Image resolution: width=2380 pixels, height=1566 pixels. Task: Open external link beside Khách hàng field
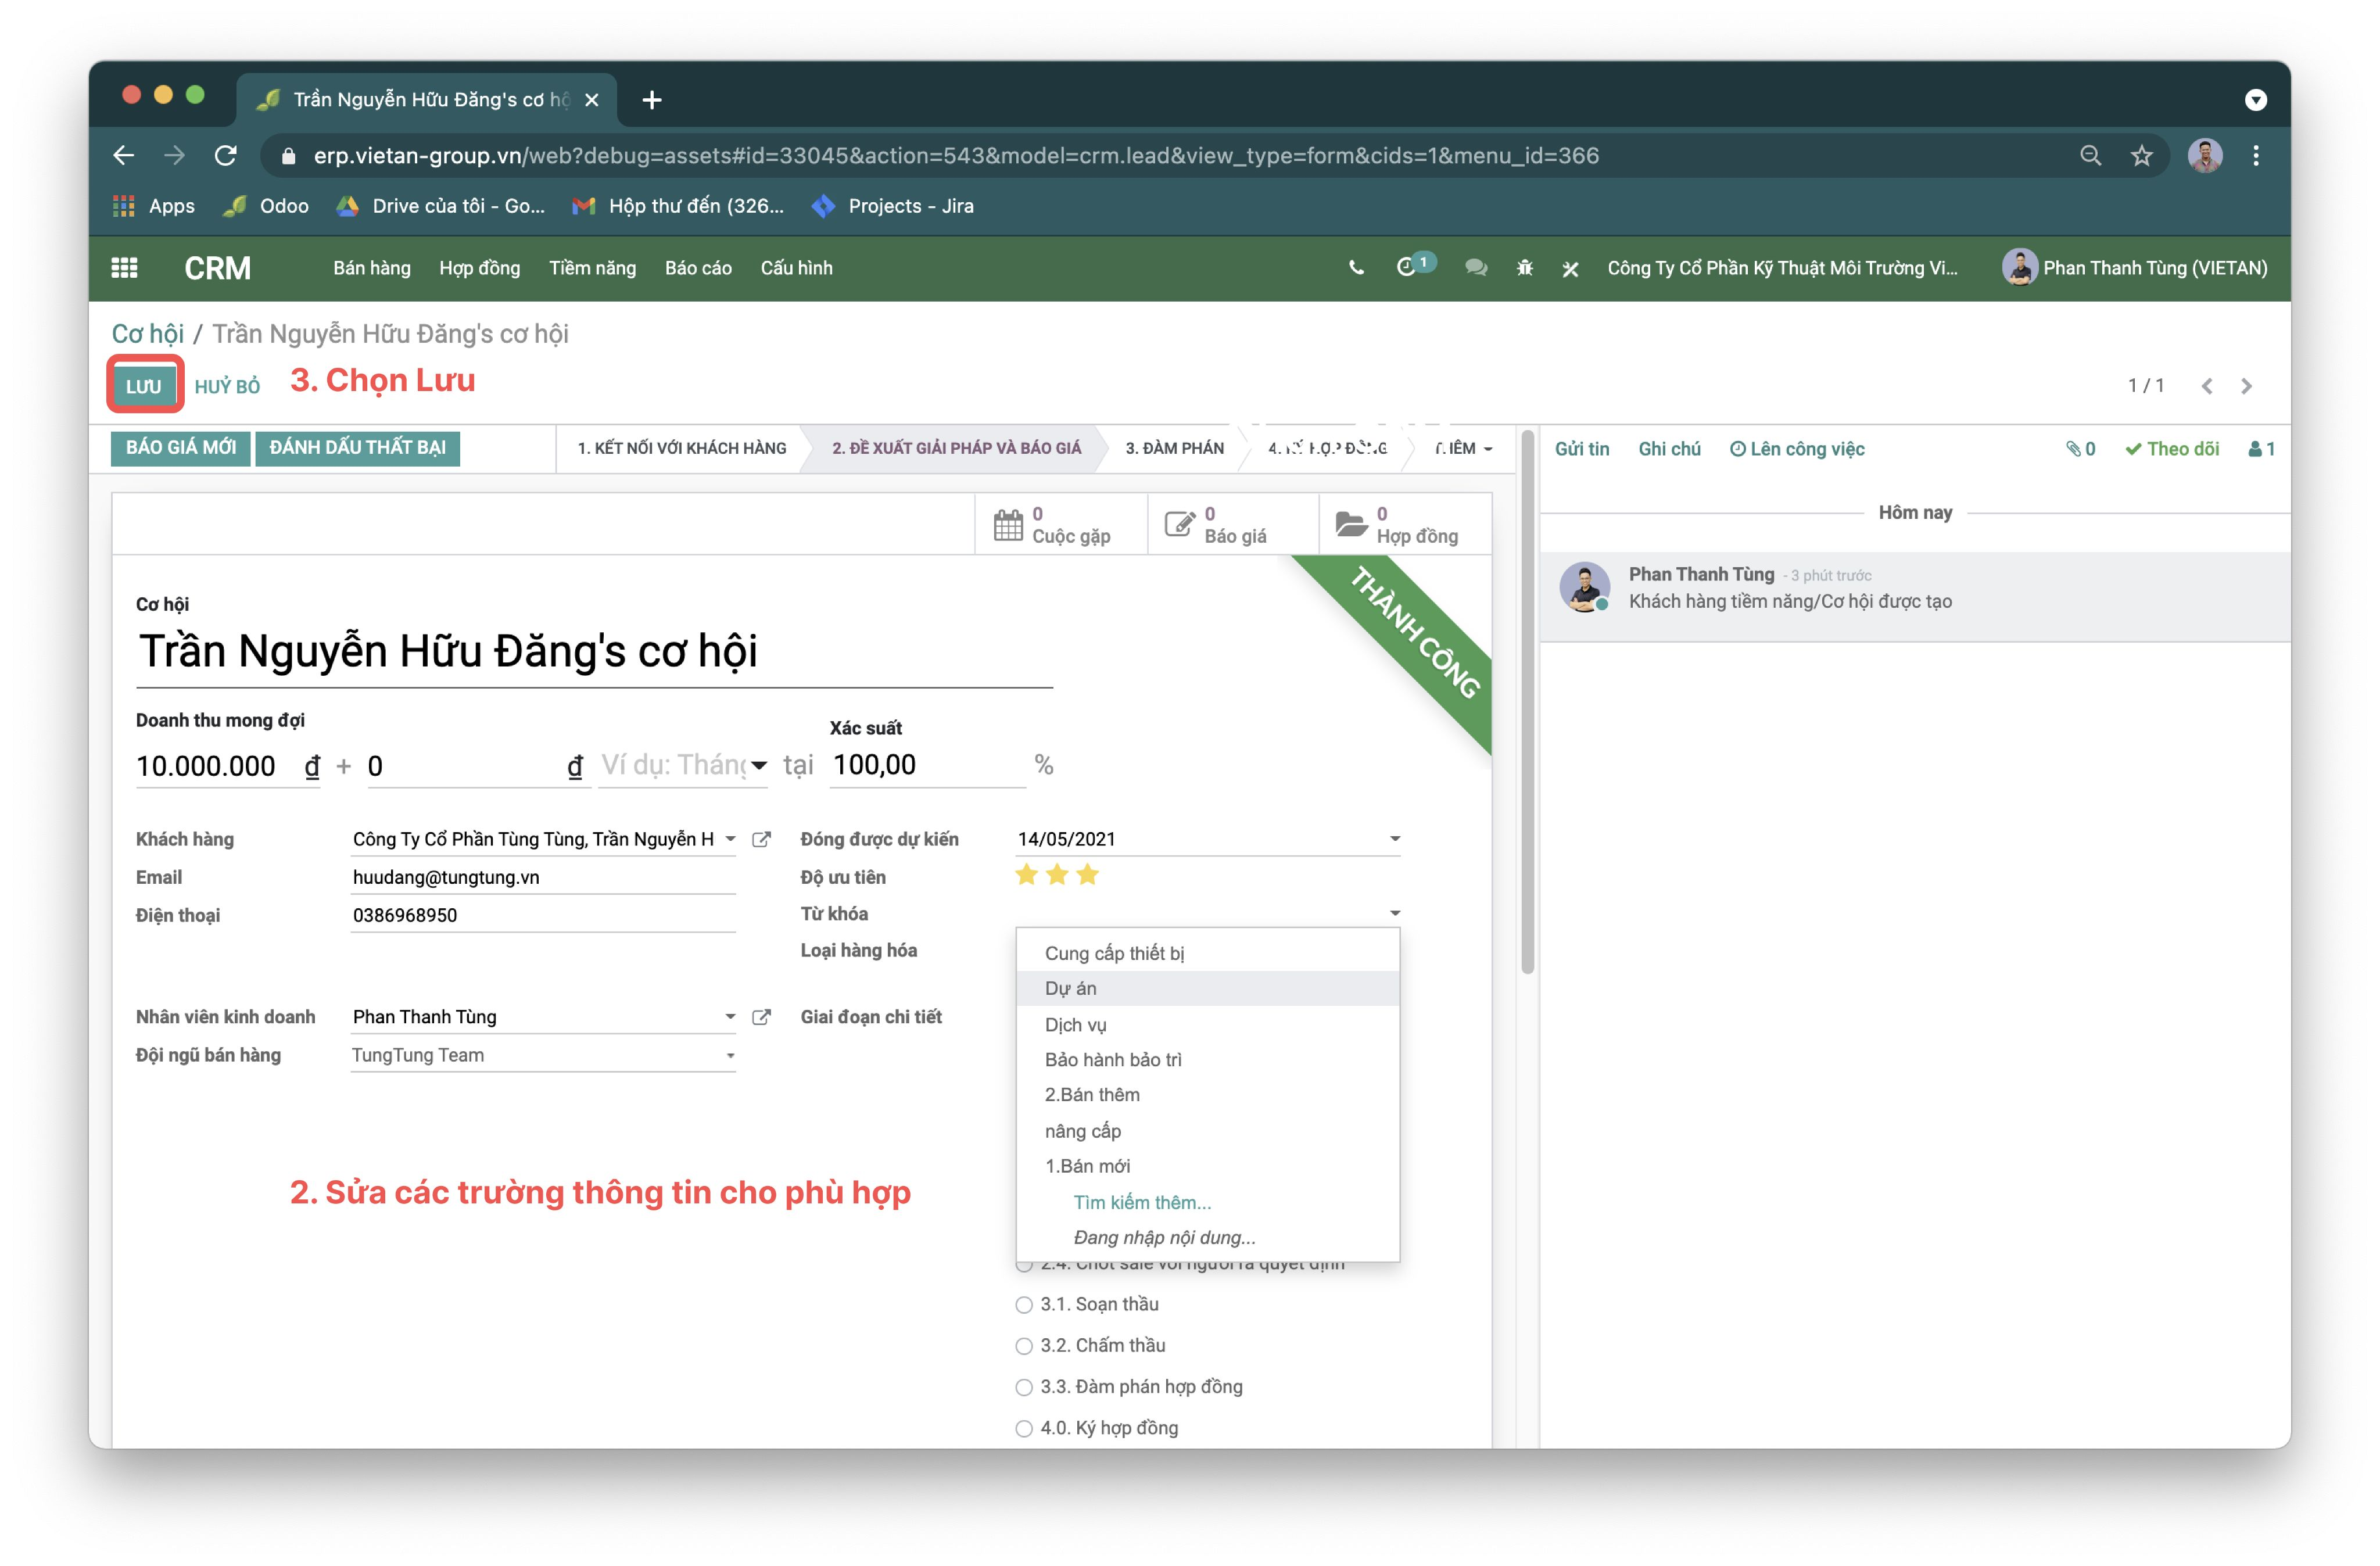pyautogui.click(x=761, y=839)
